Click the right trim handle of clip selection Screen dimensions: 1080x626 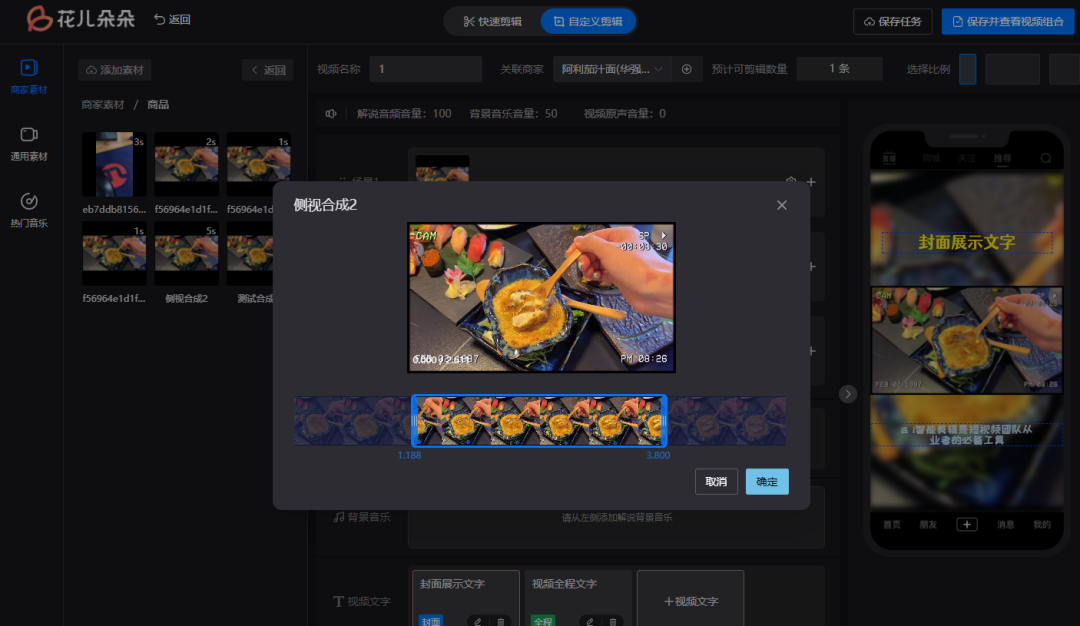(663, 421)
